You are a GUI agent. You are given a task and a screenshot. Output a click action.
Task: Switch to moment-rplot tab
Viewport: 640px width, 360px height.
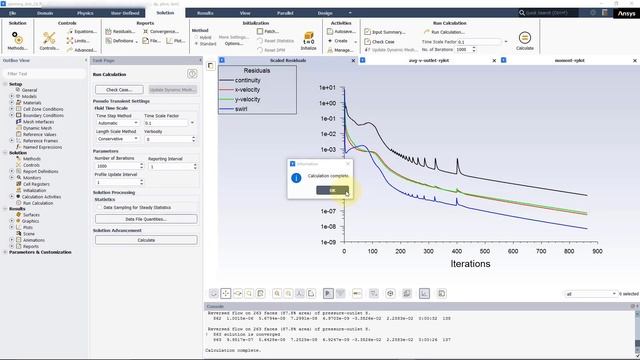[x=569, y=60]
